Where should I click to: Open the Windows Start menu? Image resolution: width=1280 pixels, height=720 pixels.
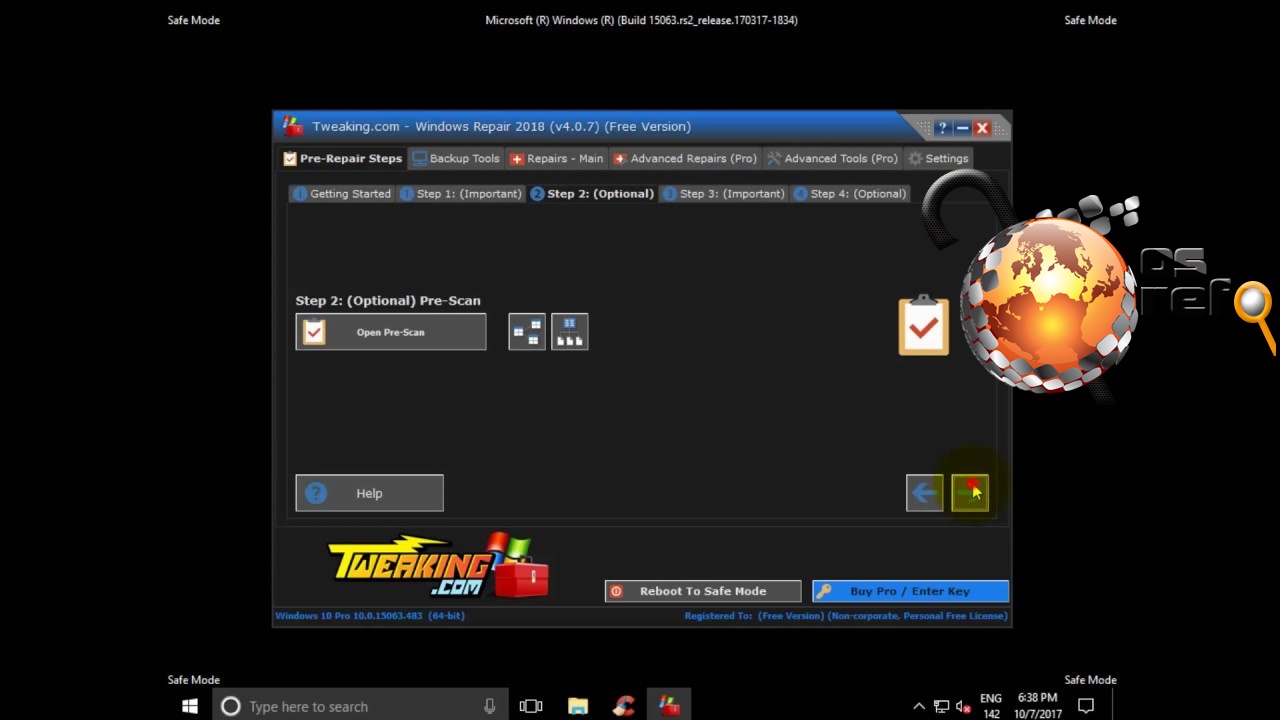coord(190,706)
